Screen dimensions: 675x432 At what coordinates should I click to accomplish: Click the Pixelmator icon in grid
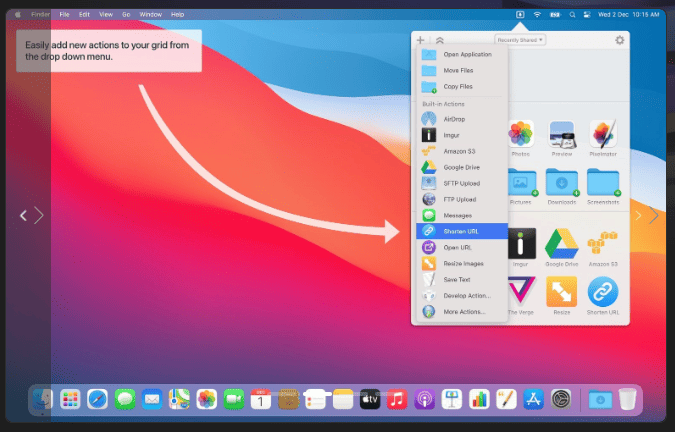point(603,134)
